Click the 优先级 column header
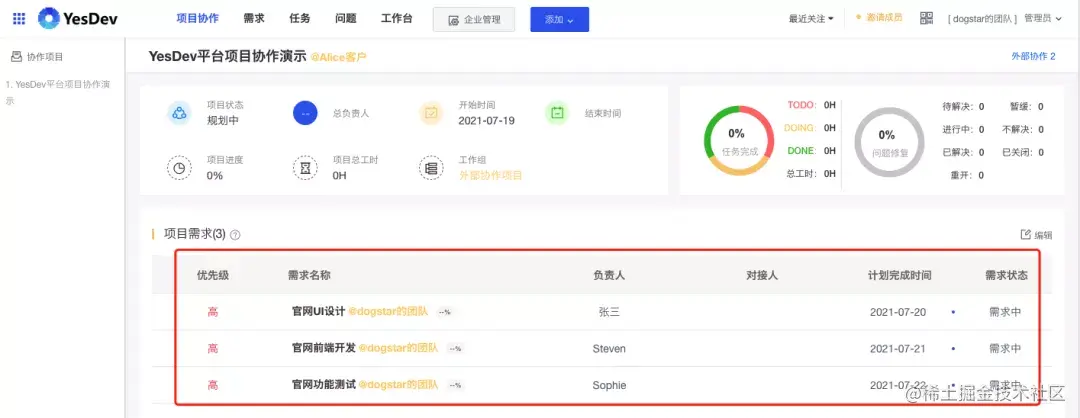This screenshot has width=1080, height=418. [x=213, y=275]
